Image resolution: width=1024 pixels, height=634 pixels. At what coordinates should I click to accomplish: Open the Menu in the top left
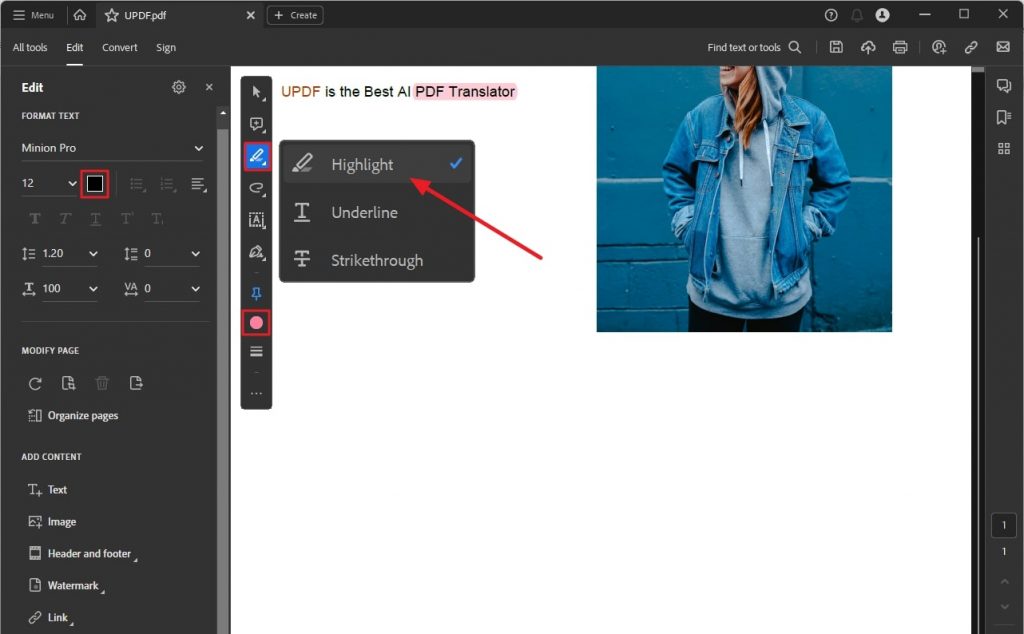(x=33, y=14)
